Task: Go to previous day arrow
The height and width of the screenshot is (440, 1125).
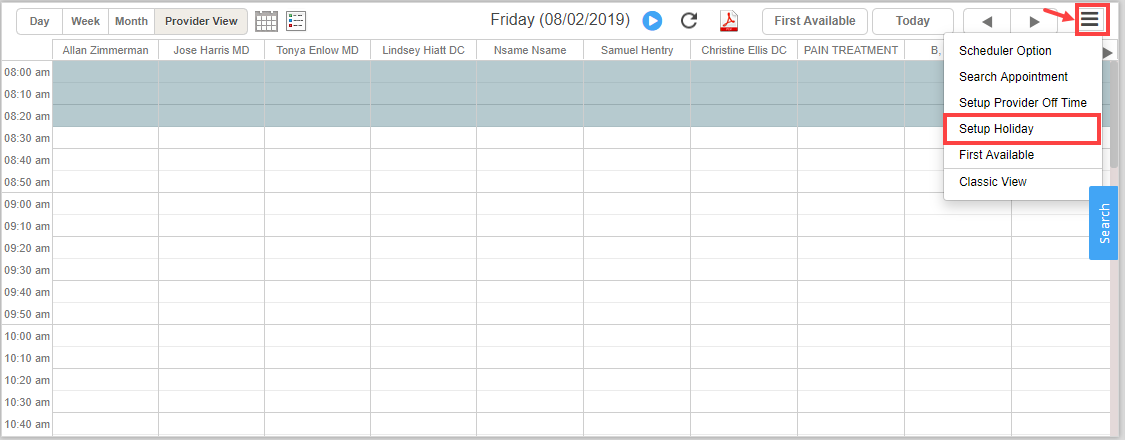Action: (987, 21)
